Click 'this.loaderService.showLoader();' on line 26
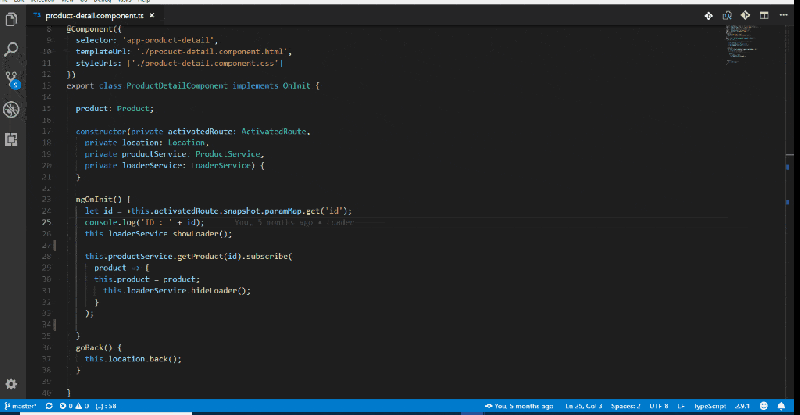Screen dimensions: 800x415 coord(158,234)
